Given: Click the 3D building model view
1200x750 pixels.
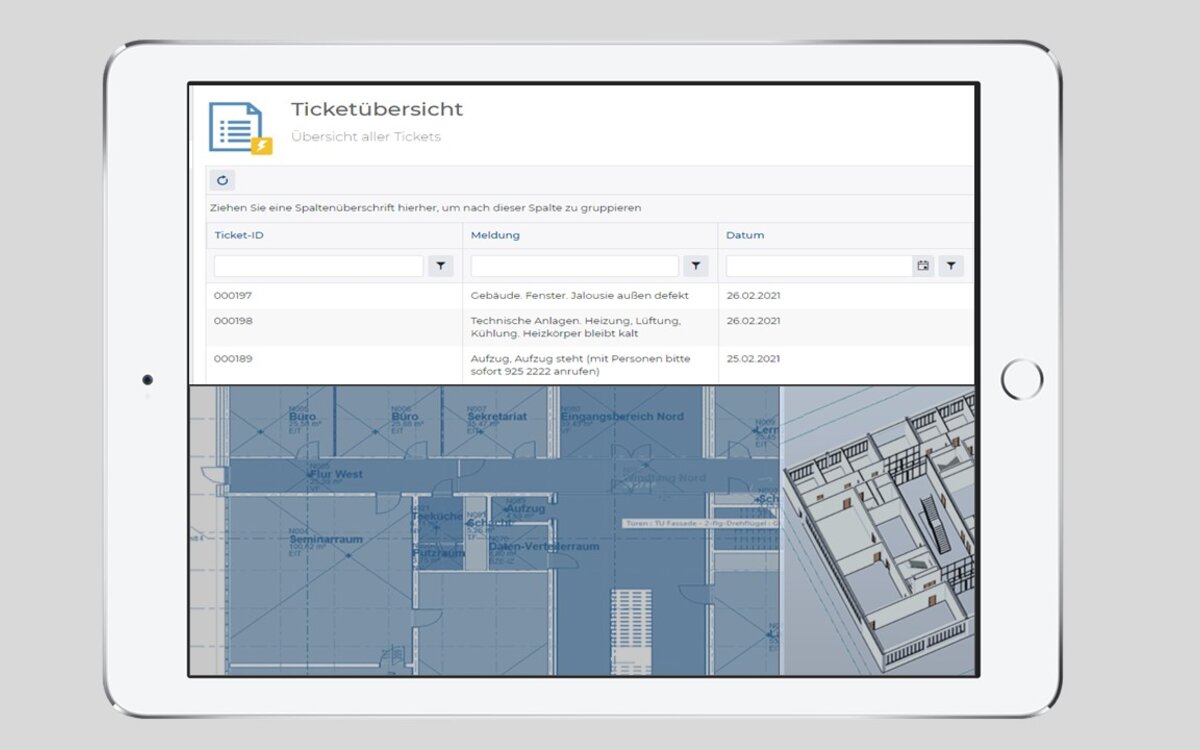Looking at the screenshot, I should point(878,530).
